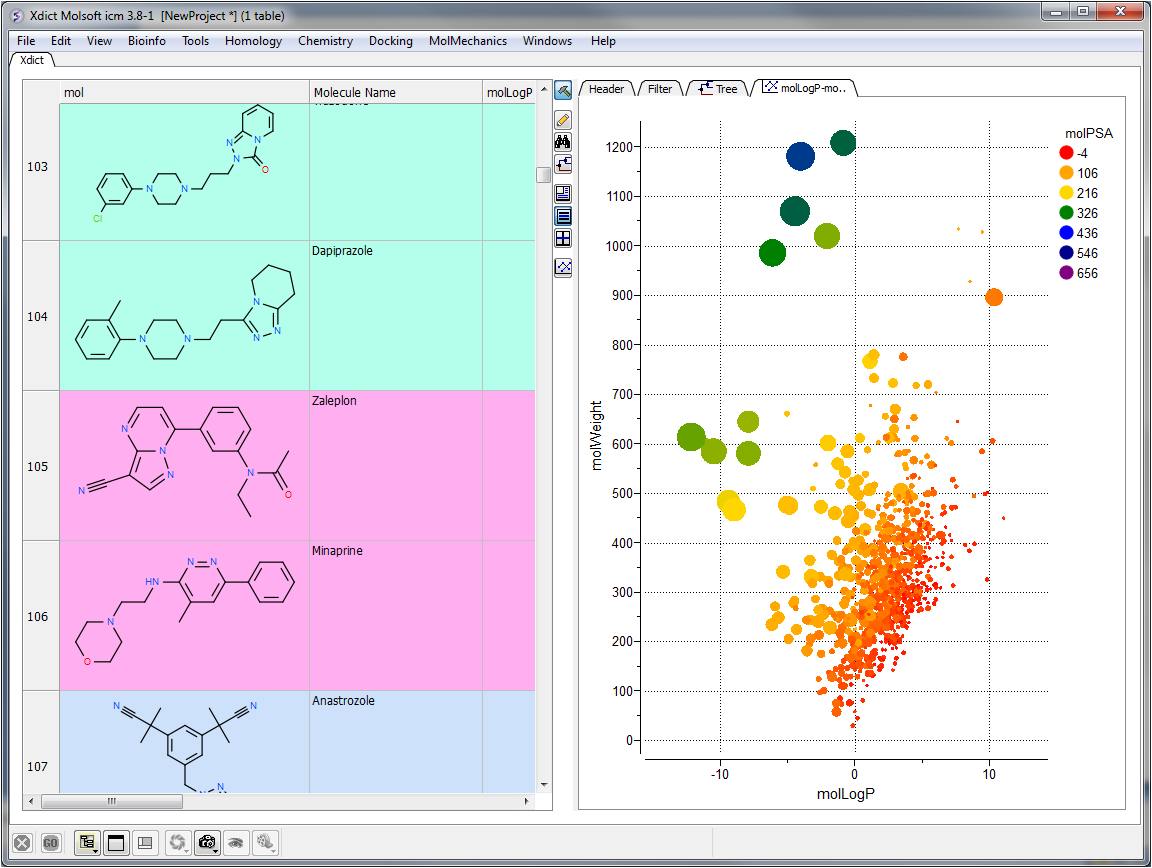Click the Minaprine molecule structure
This screenshot has width=1152, height=868.
tap(185, 612)
